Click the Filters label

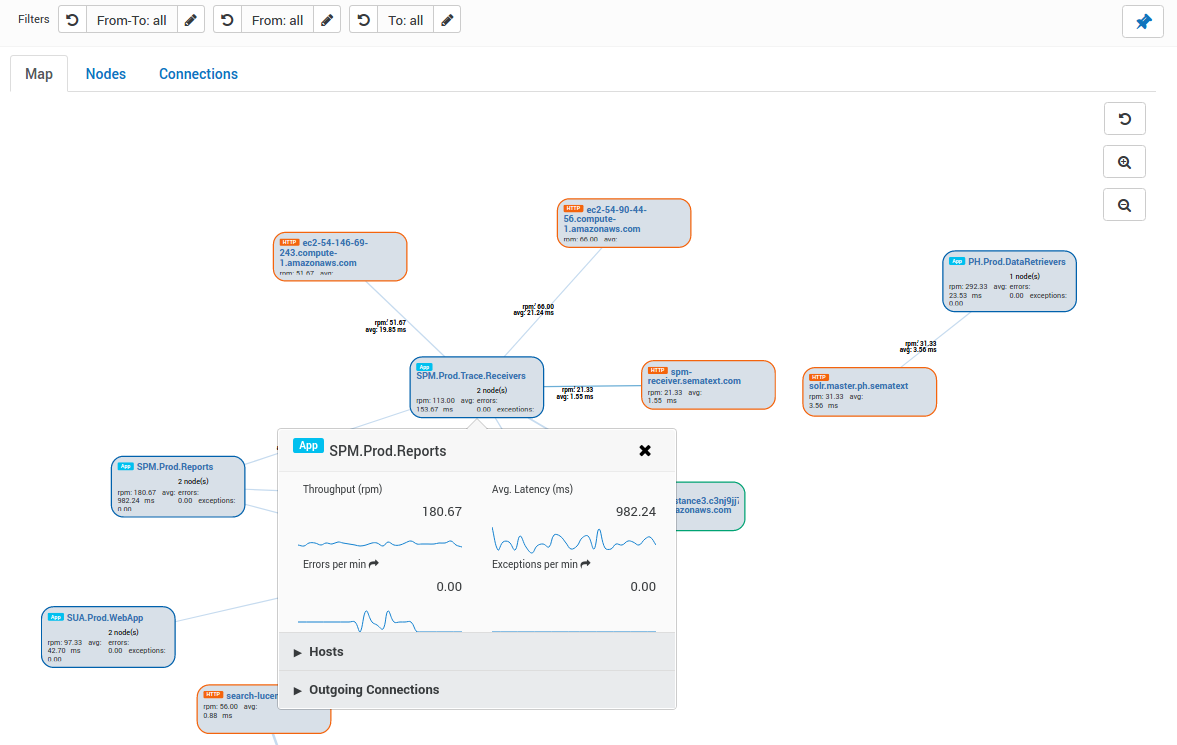(34, 19)
